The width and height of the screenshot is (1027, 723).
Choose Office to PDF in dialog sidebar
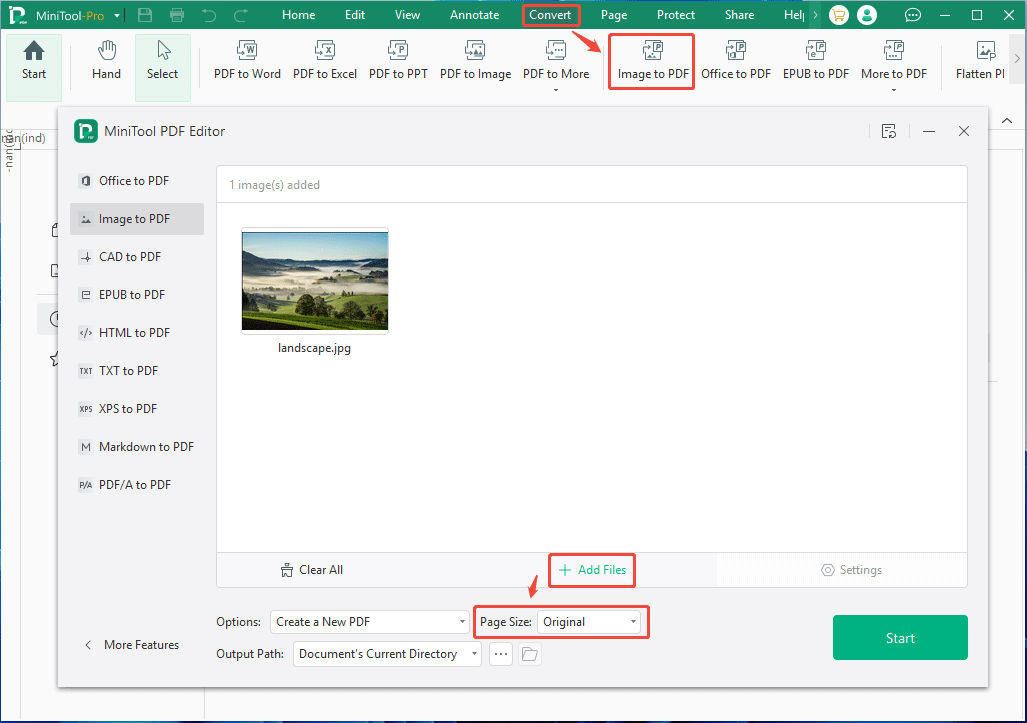(137, 181)
